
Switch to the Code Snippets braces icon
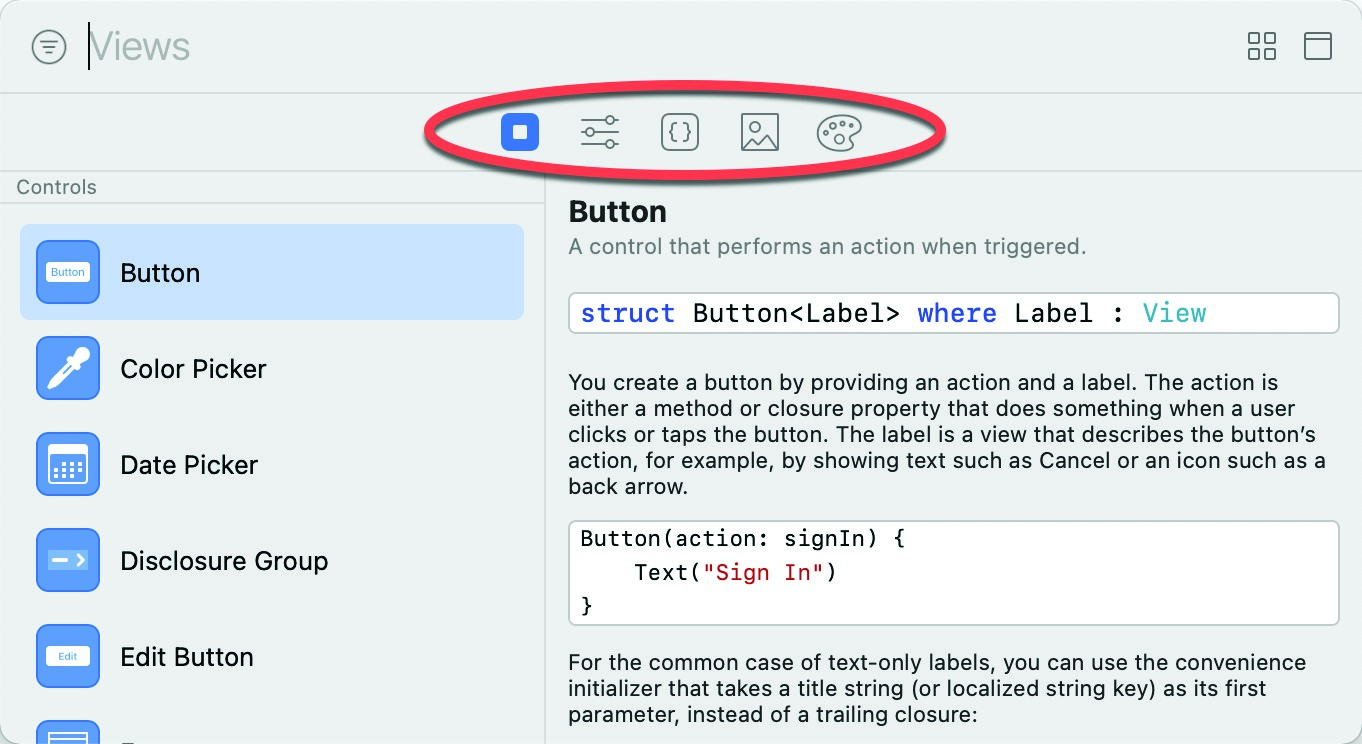(x=680, y=132)
